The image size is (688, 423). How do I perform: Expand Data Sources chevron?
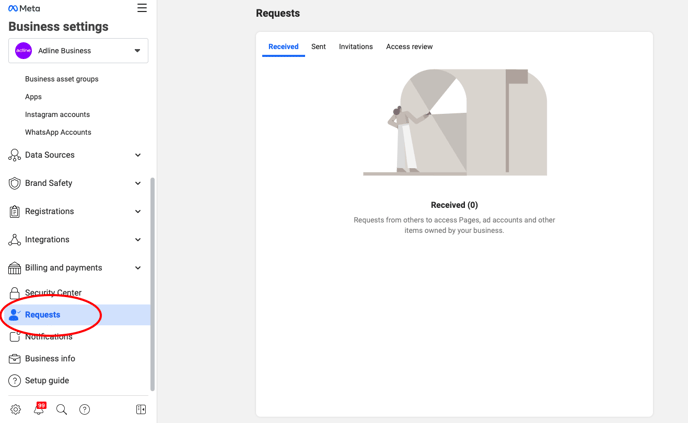(138, 155)
